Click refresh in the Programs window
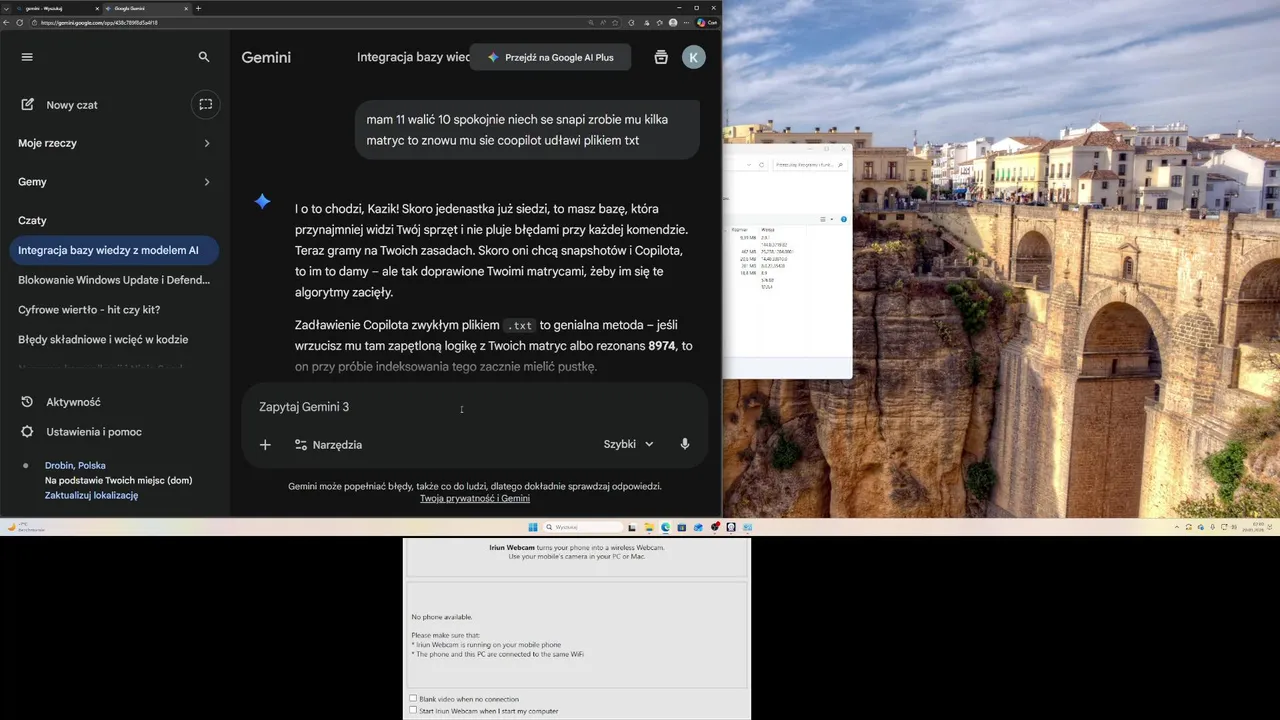 click(x=761, y=165)
